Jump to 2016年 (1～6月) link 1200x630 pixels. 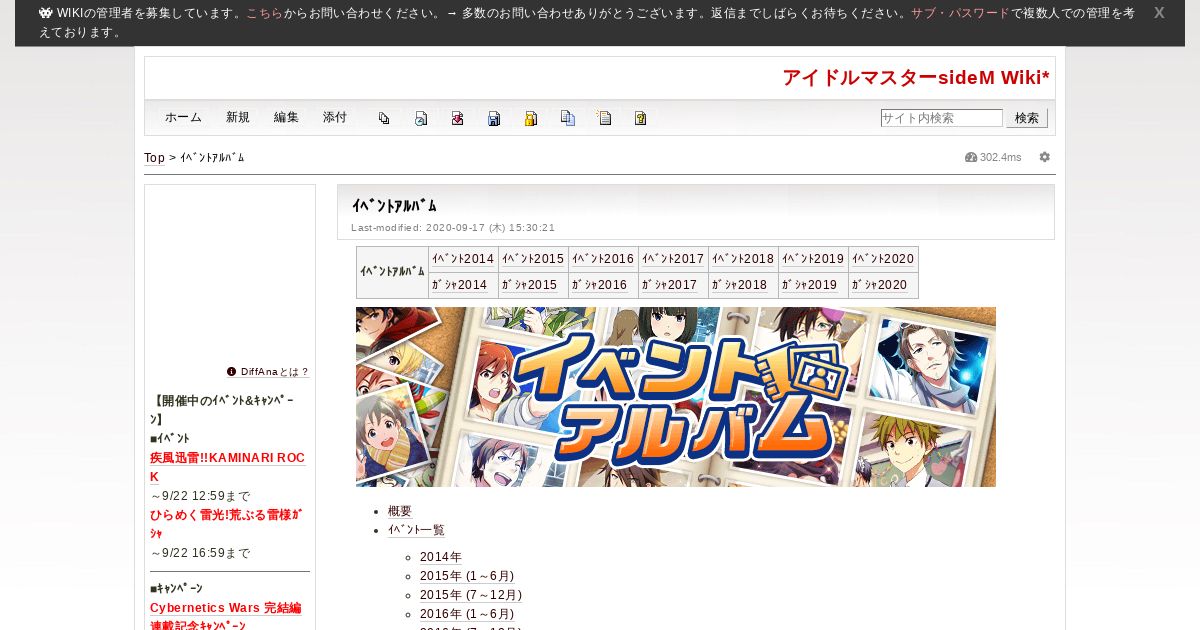coord(467,614)
